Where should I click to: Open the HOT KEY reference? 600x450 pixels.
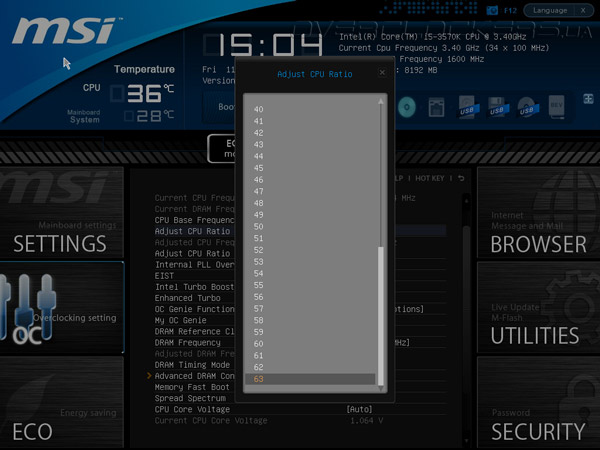click(x=429, y=178)
